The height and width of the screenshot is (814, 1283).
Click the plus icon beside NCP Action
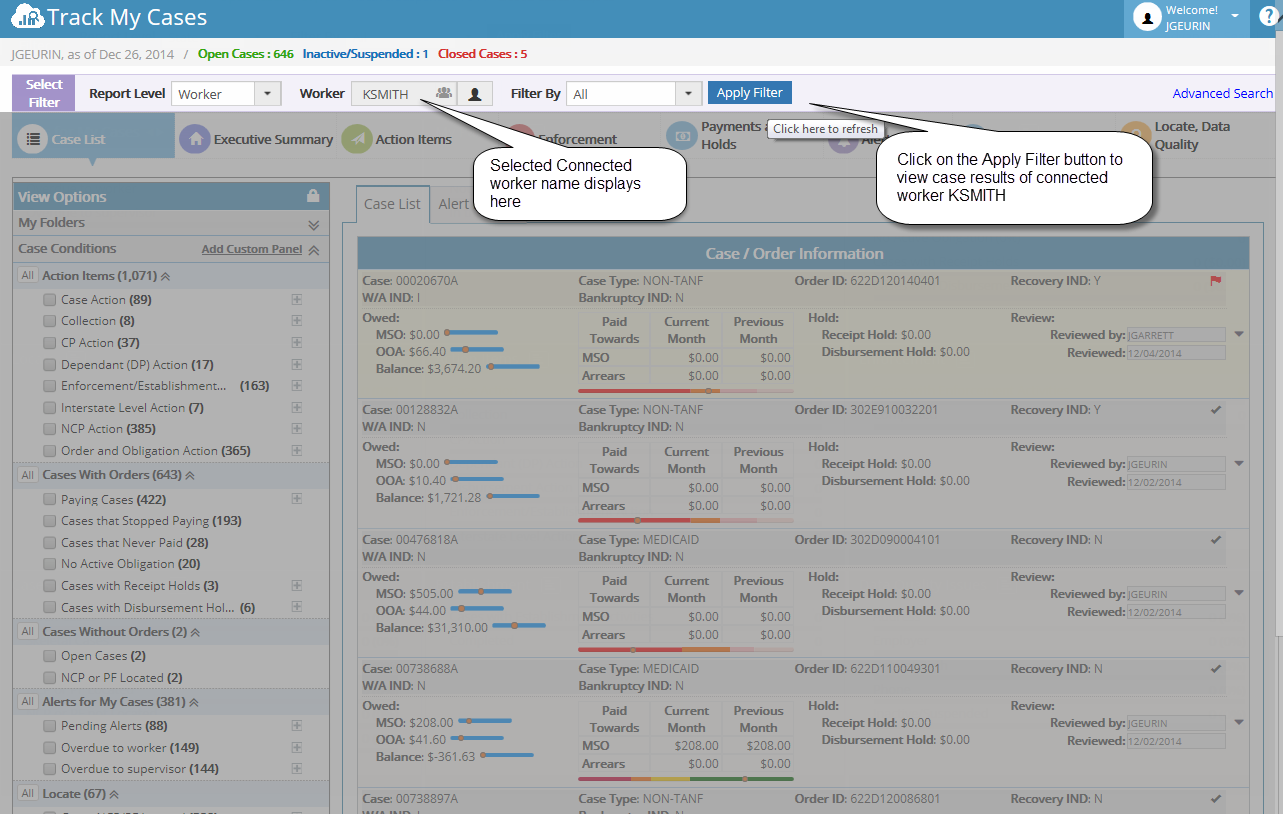pyautogui.click(x=296, y=429)
